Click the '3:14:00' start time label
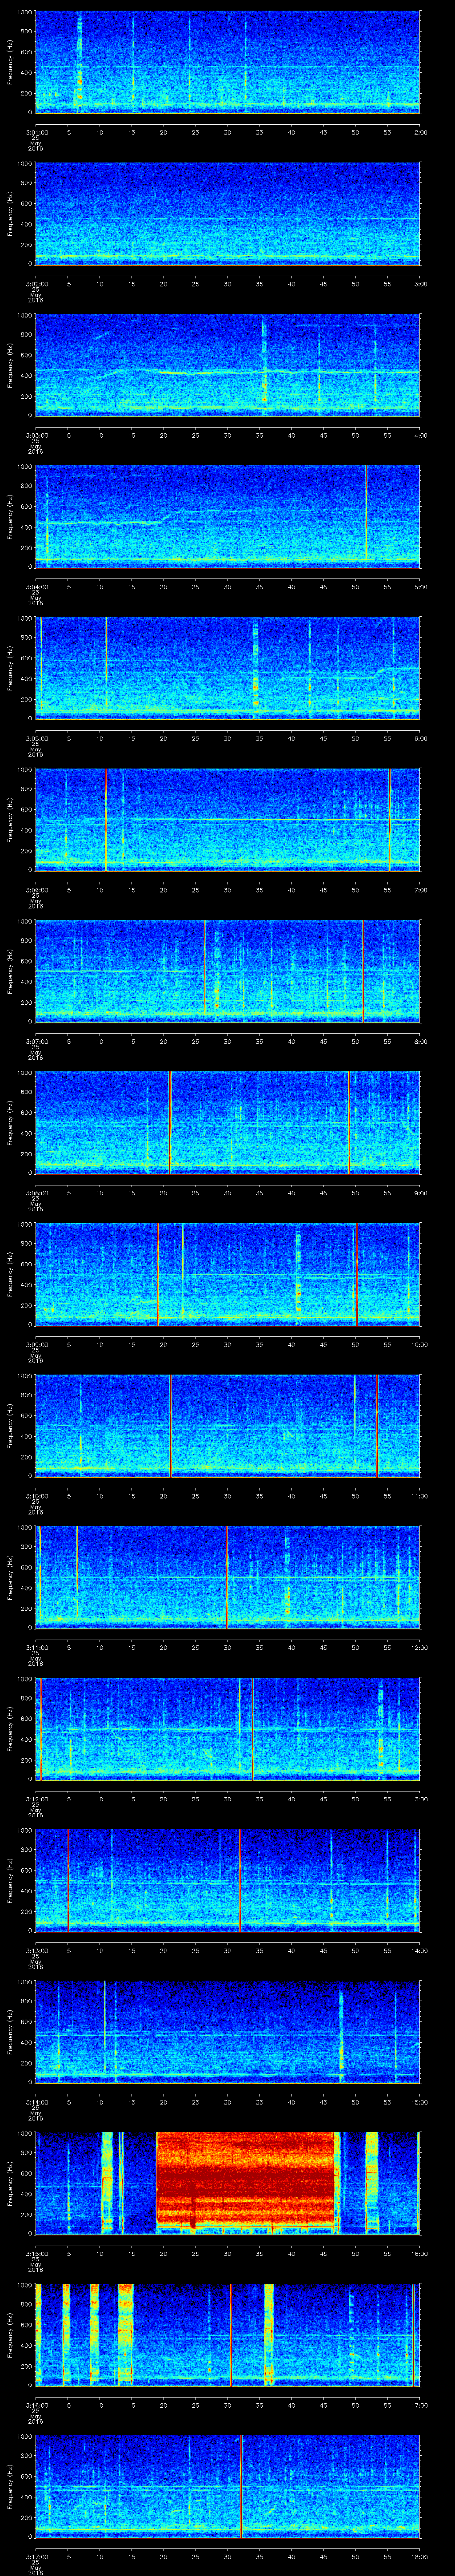455x2576 pixels. coord(36,2102)
